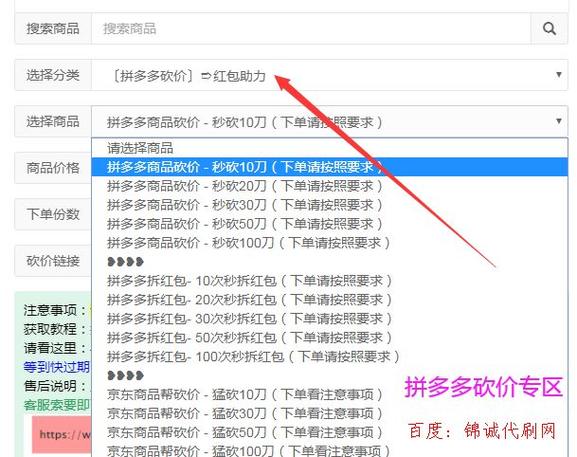Click the 商品价格 label
This screenshot has height=457, width=577.
tap(53, 168)
